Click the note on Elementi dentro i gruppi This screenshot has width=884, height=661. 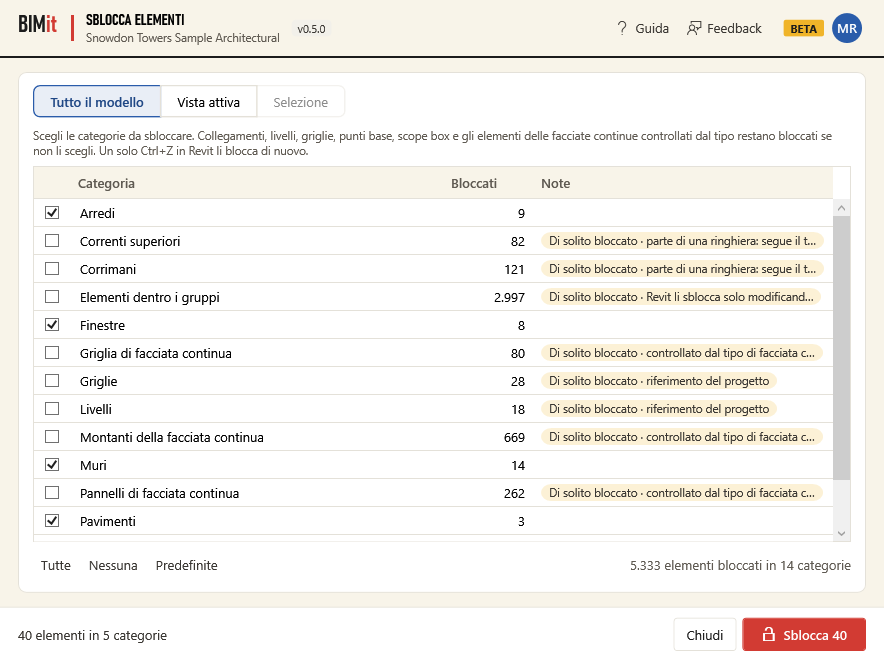pos(681,297)
